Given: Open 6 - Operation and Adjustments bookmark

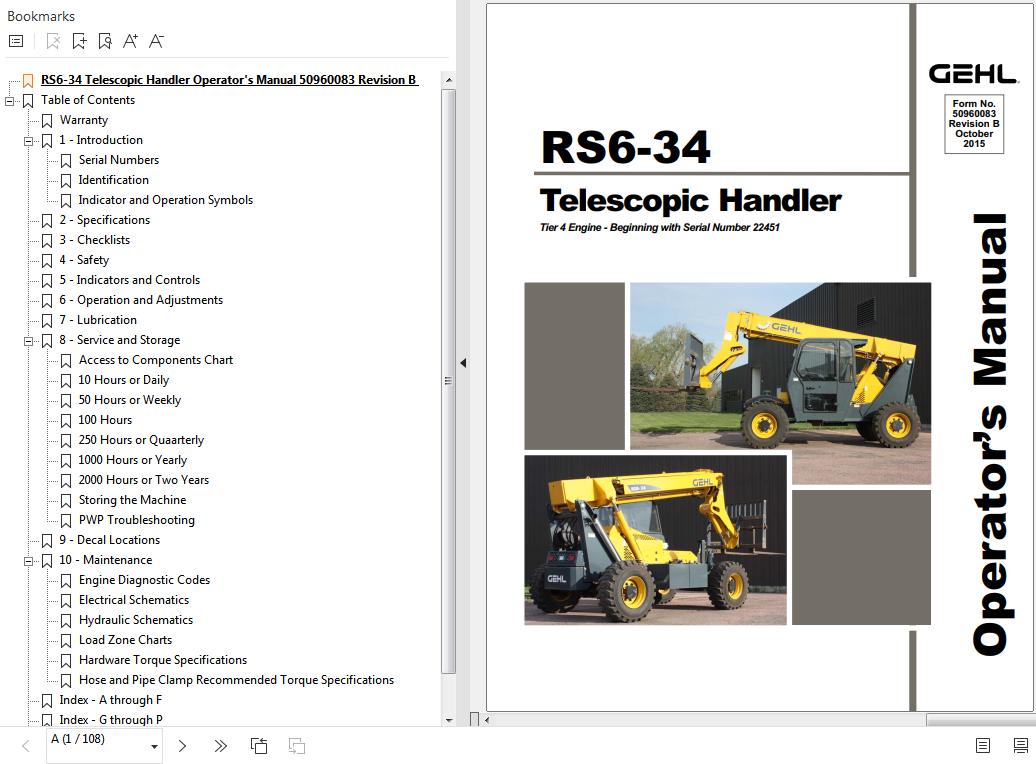Looking at the screenshot, I should coord(141,299).
